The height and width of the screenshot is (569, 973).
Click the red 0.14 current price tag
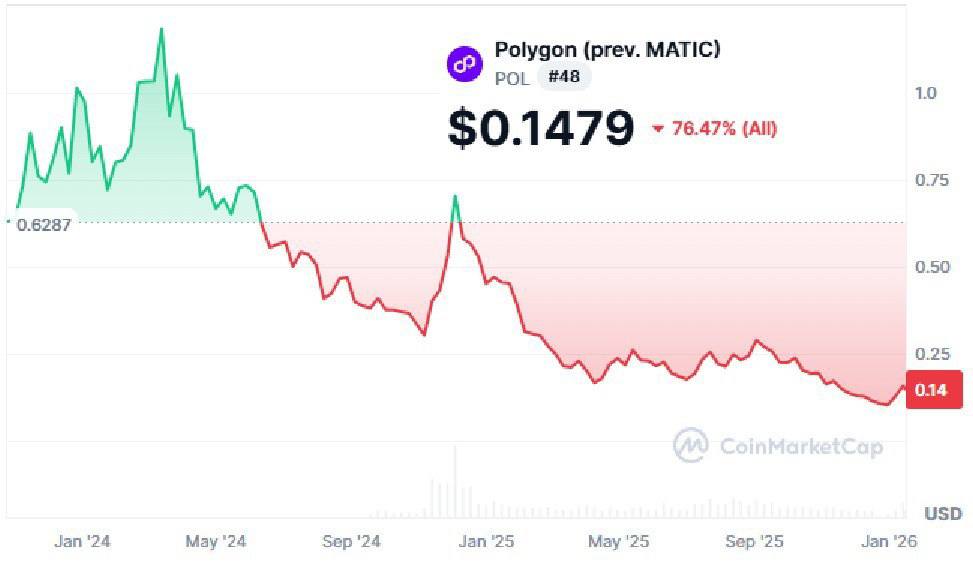point(933,390)
